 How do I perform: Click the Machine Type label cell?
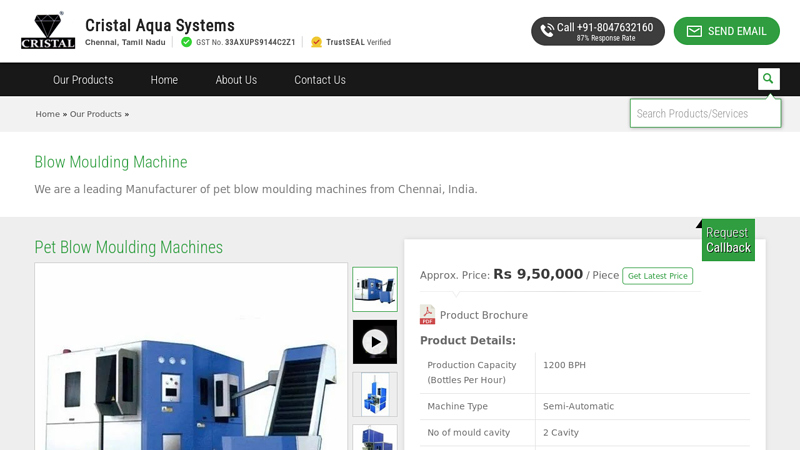tap(478, 406)
